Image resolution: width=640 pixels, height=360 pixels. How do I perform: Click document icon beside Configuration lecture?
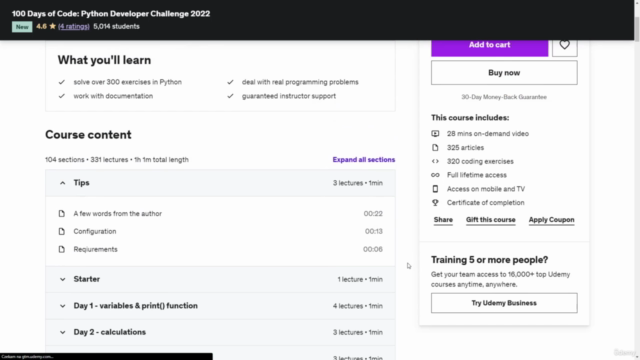(x=62, y=231)
